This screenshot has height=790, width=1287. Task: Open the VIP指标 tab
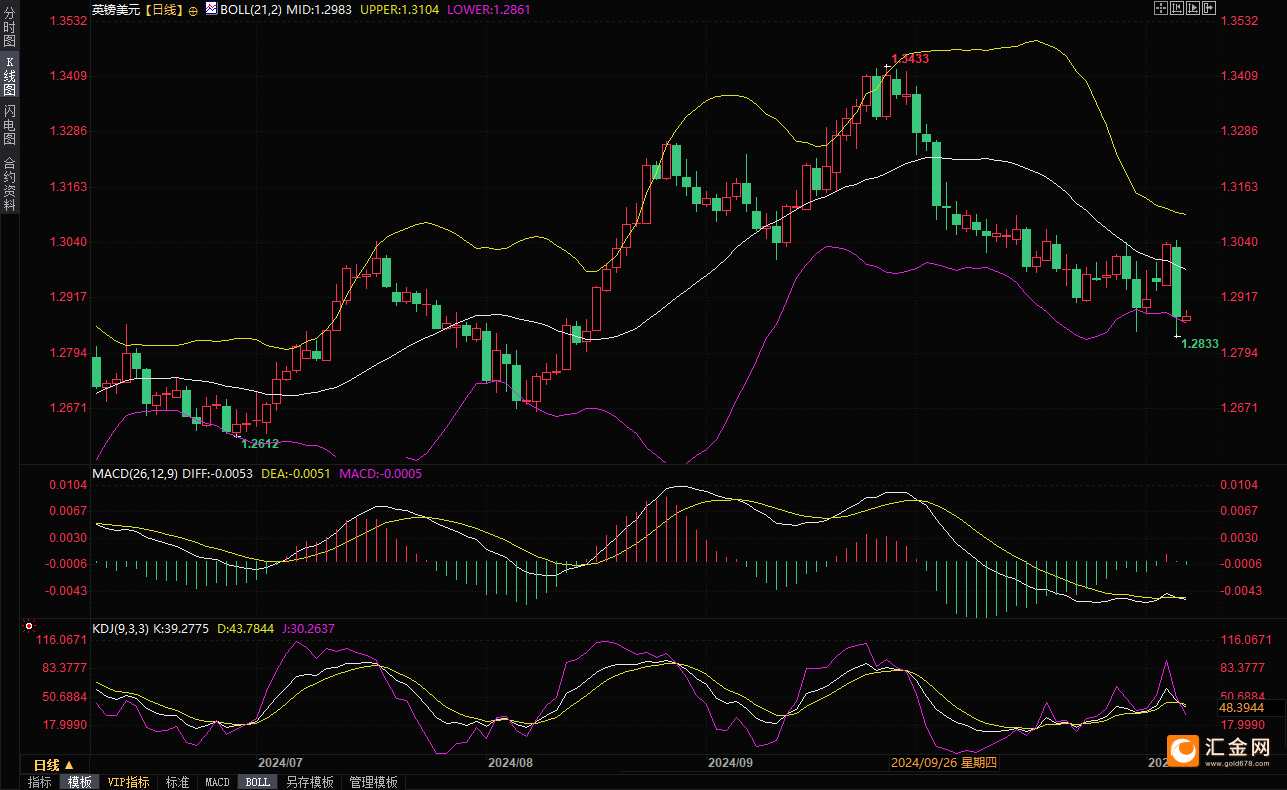[128, 782]
